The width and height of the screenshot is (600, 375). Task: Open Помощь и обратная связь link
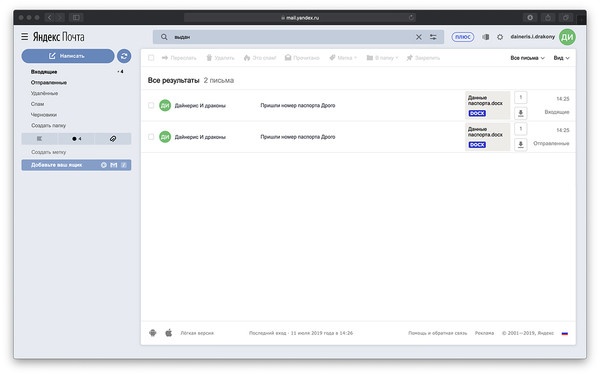[437, 333]
